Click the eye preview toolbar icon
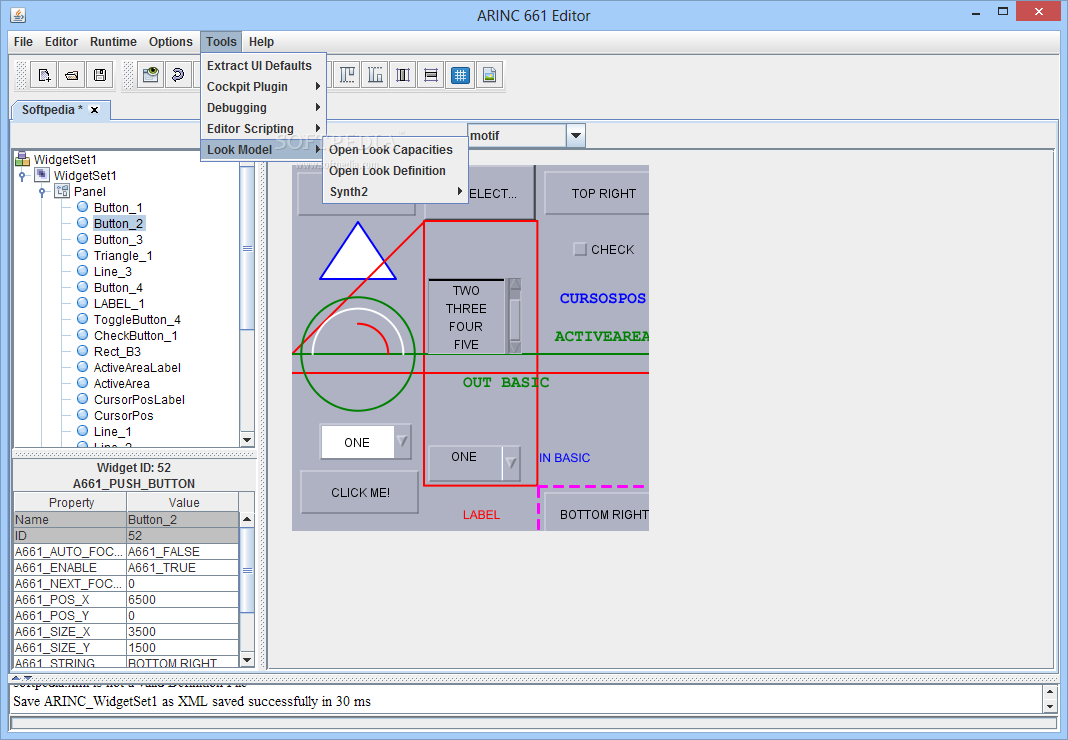 tap(151, 75)
